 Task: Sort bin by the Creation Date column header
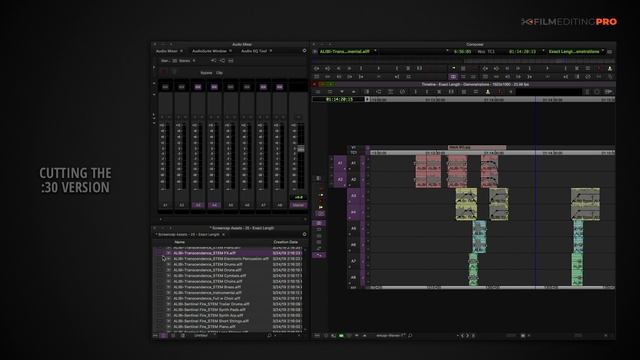[x=285, y=242]
